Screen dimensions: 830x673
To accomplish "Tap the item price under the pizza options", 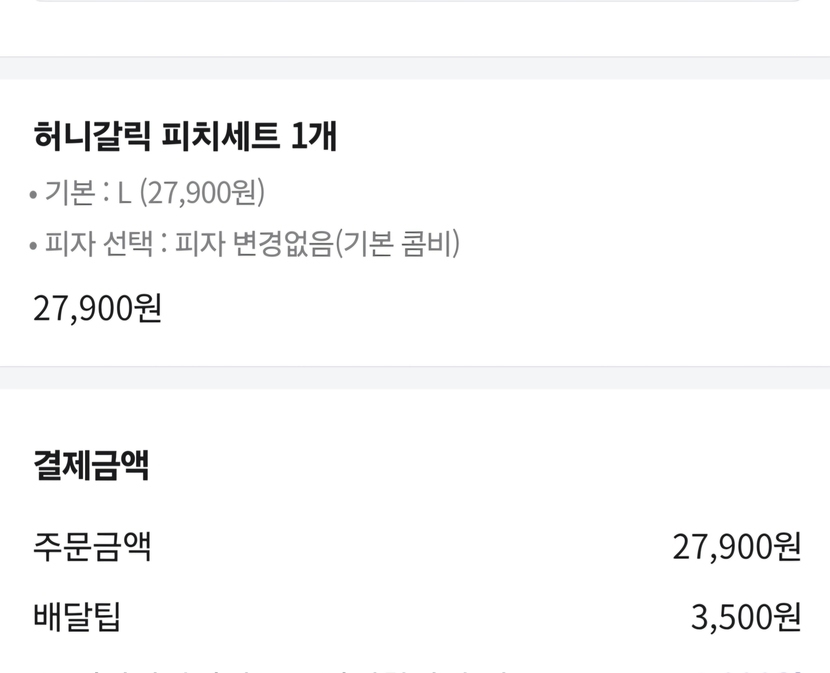I will tap(97, 308).
